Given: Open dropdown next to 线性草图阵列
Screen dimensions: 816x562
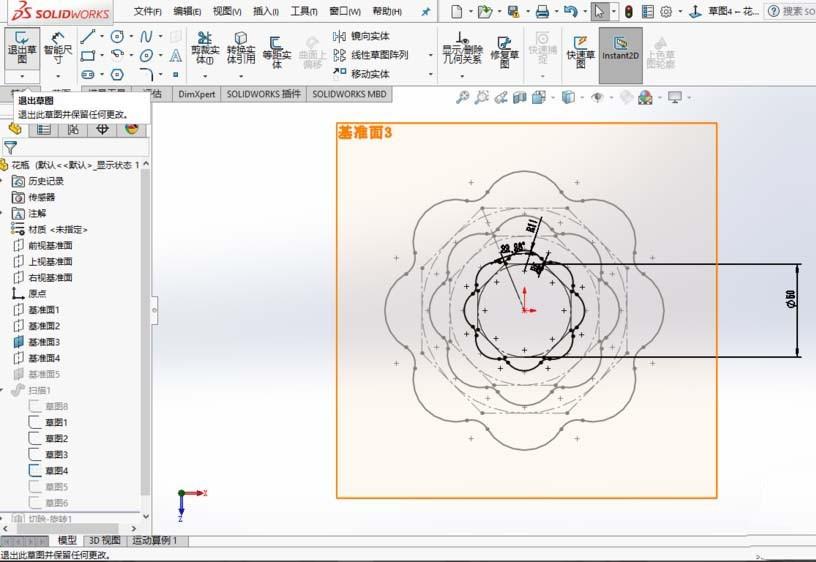Looking at the screenshot, I should [x=431, y=55].
